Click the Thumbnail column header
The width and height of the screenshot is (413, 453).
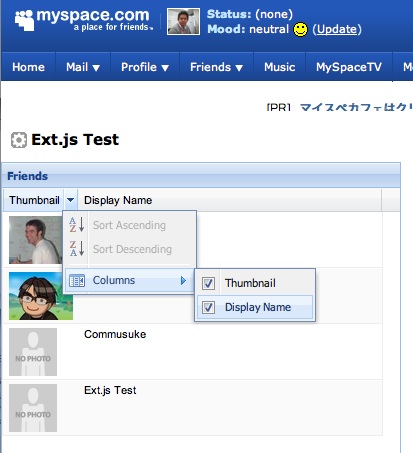click(x=34, y=200)
